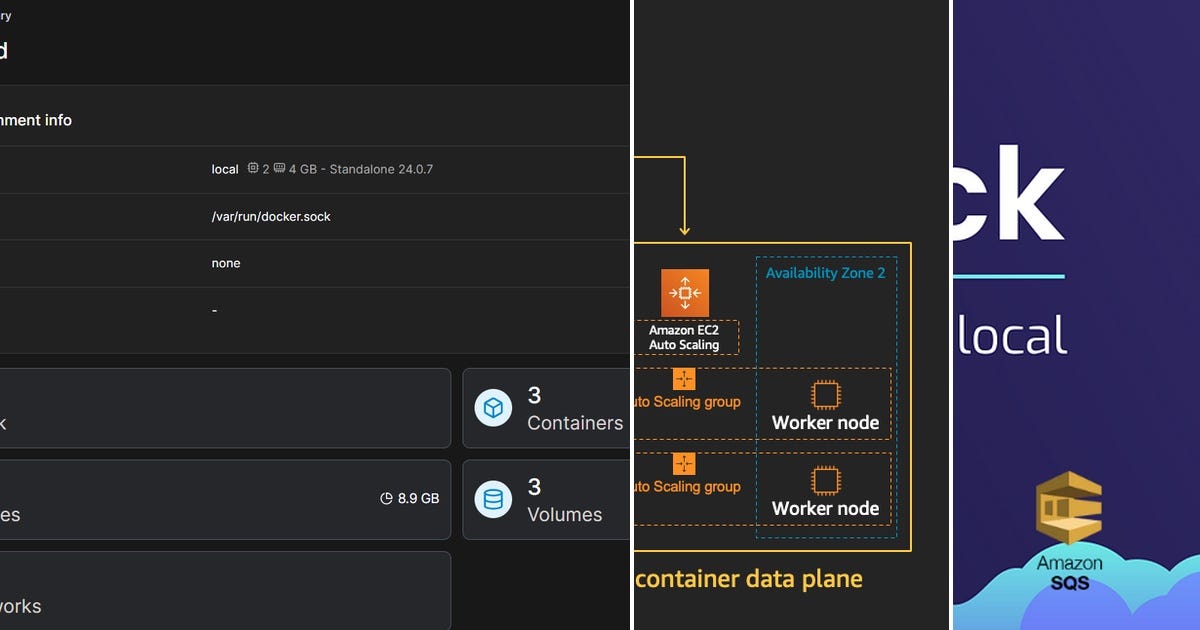1200x630 pixels.
Task: Click the Amazon EC2 Auto Scaling icon
Action: (685, 293)
